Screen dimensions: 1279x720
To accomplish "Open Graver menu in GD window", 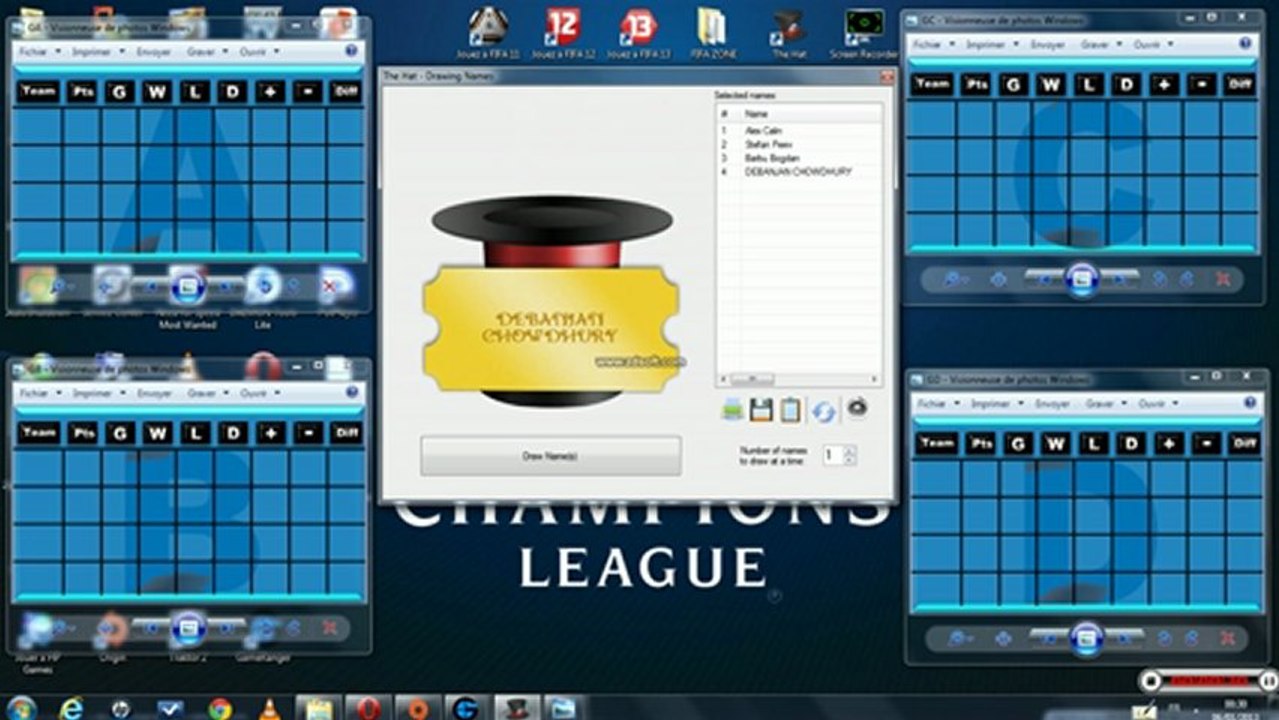I will point(1104,404).
